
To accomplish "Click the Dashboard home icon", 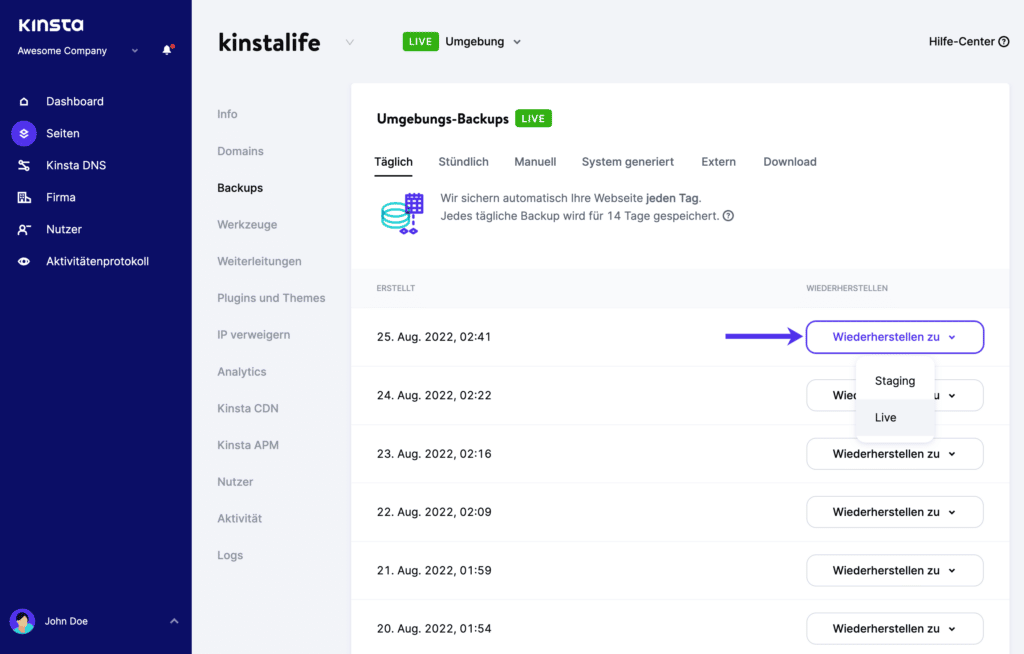I will [24, 101].
